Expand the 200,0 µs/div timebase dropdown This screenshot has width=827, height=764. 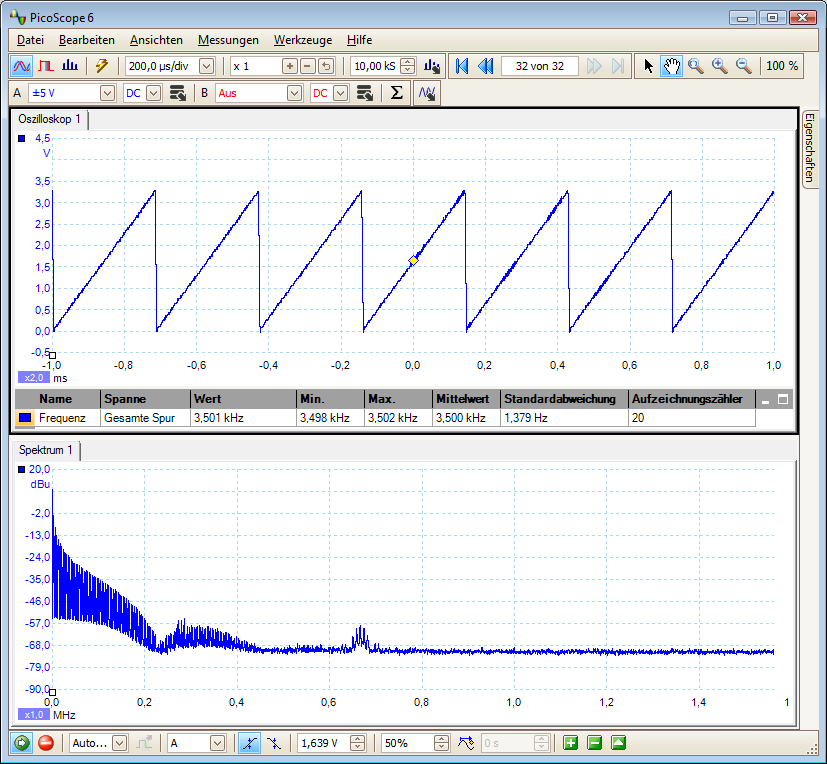(207, 66)
